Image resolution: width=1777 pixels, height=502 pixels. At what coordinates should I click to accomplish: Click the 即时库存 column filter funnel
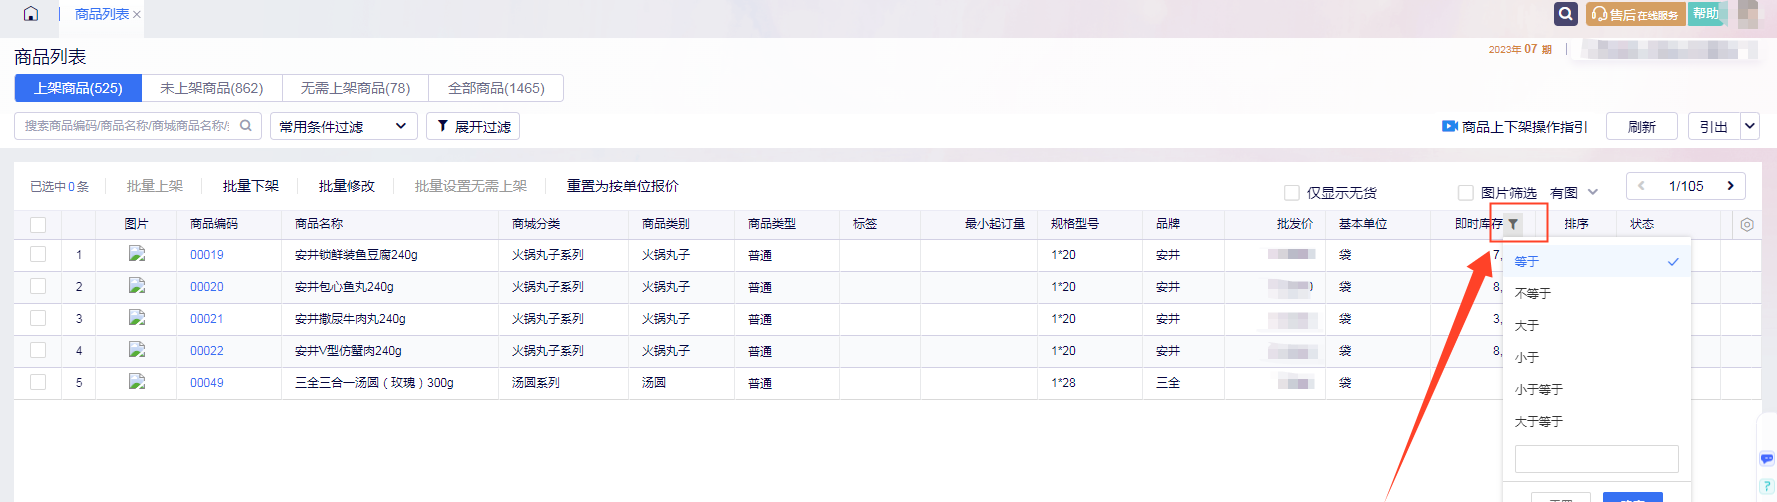coord(1514,224)
